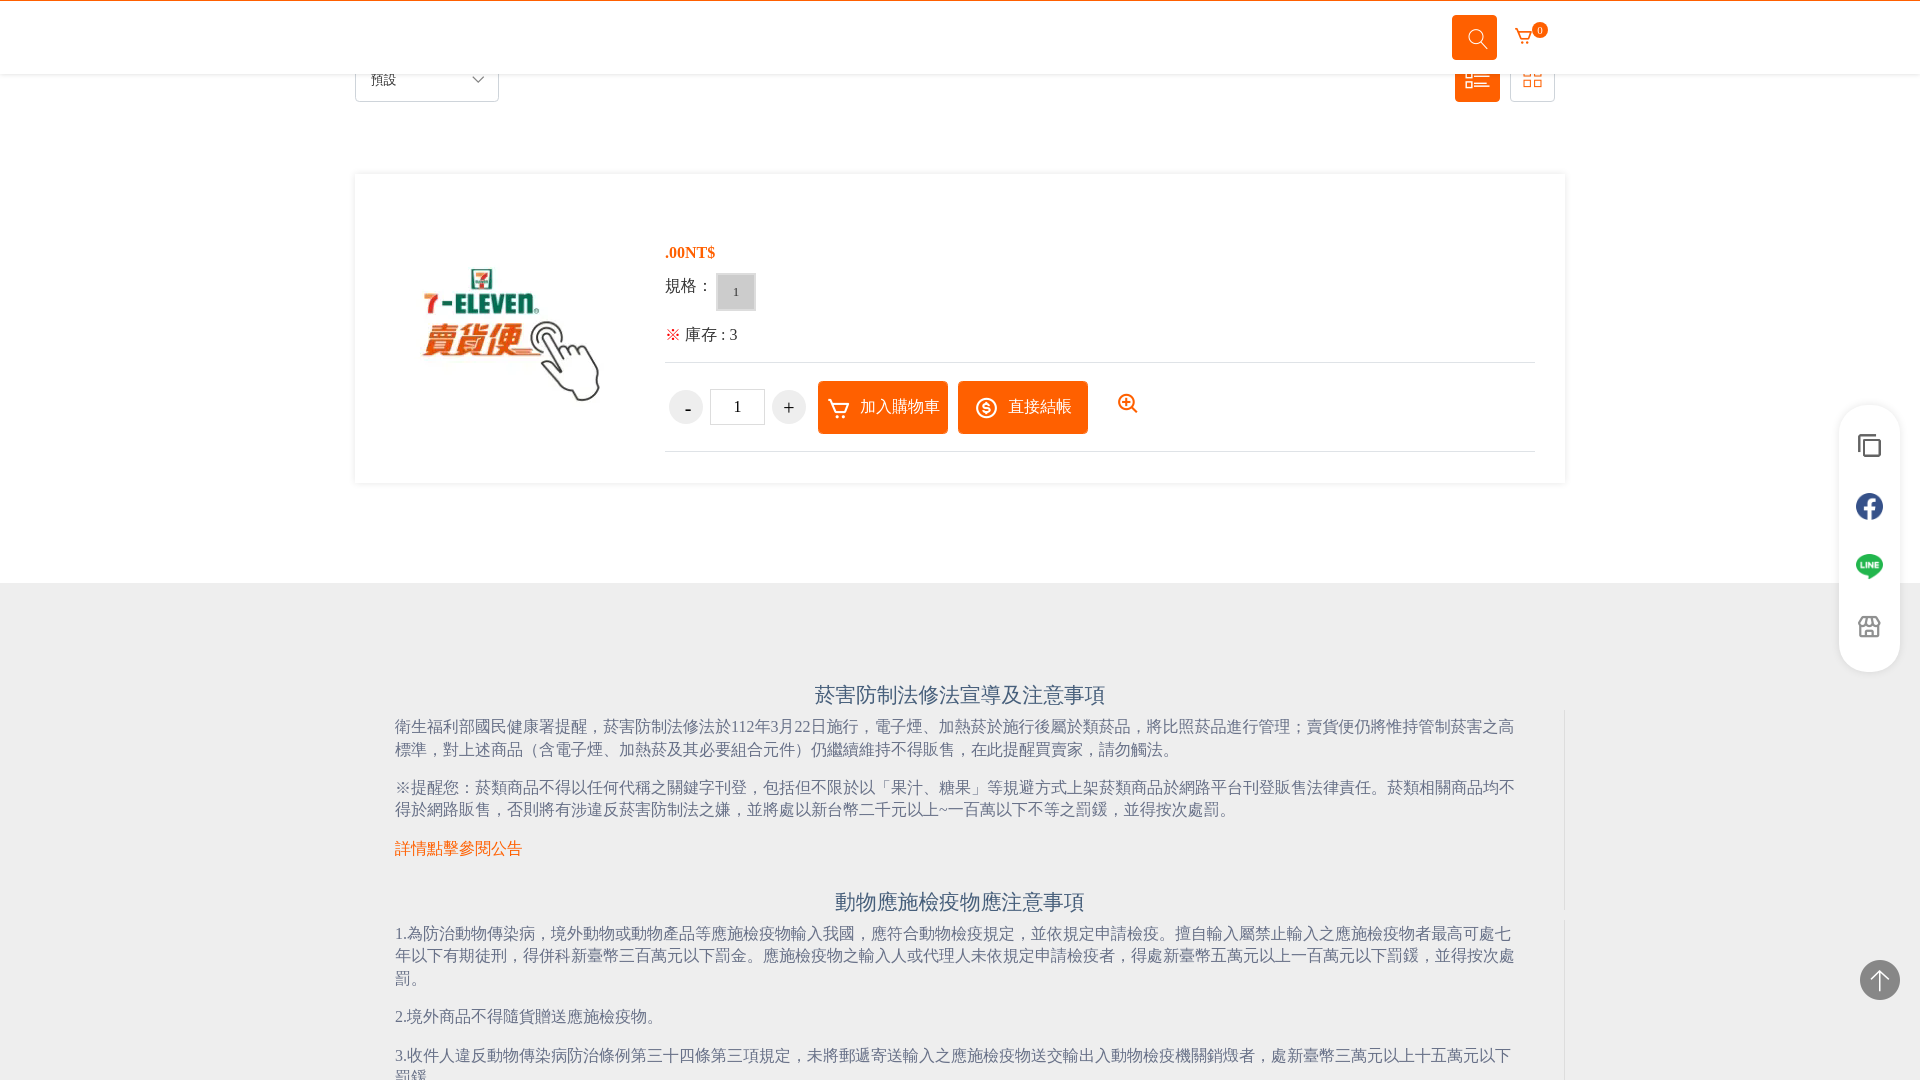The image size is (1920, 1080).
Task: Share via LINE icon
Action: [1869, 566]
